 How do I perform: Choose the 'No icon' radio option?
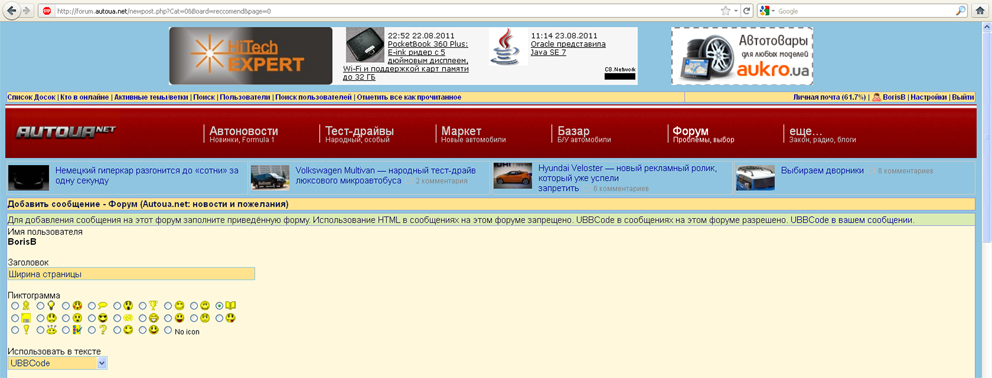point(168,330)
